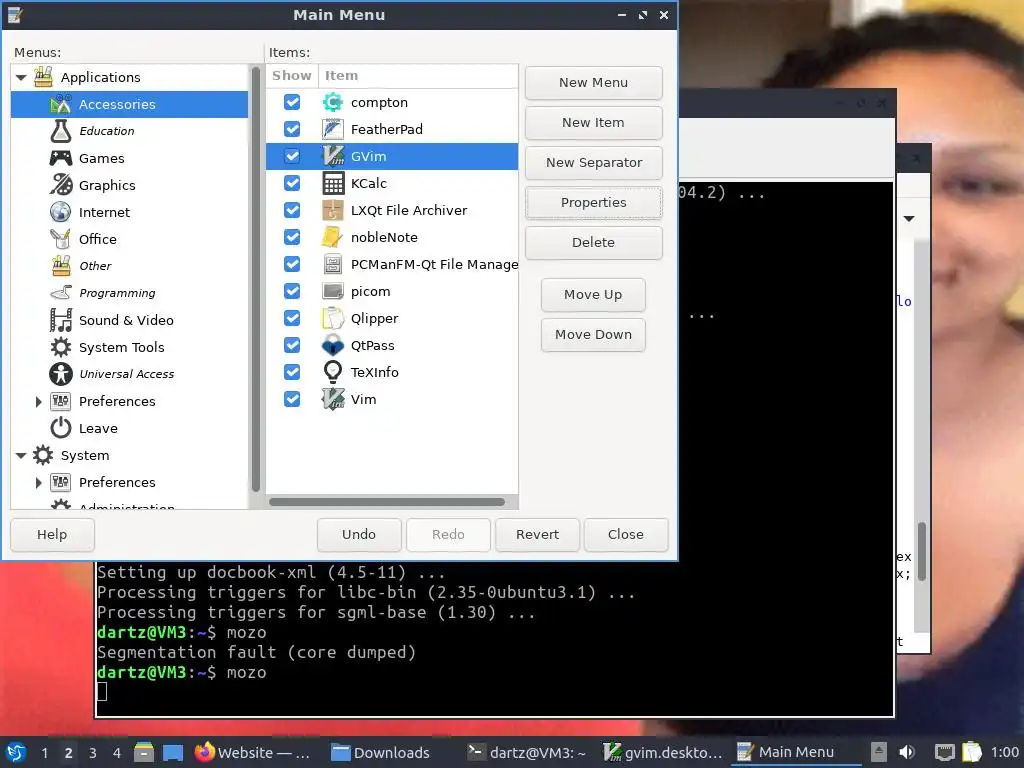Click the Education flask icon
1024x768 pixels.
click(61, 131)
